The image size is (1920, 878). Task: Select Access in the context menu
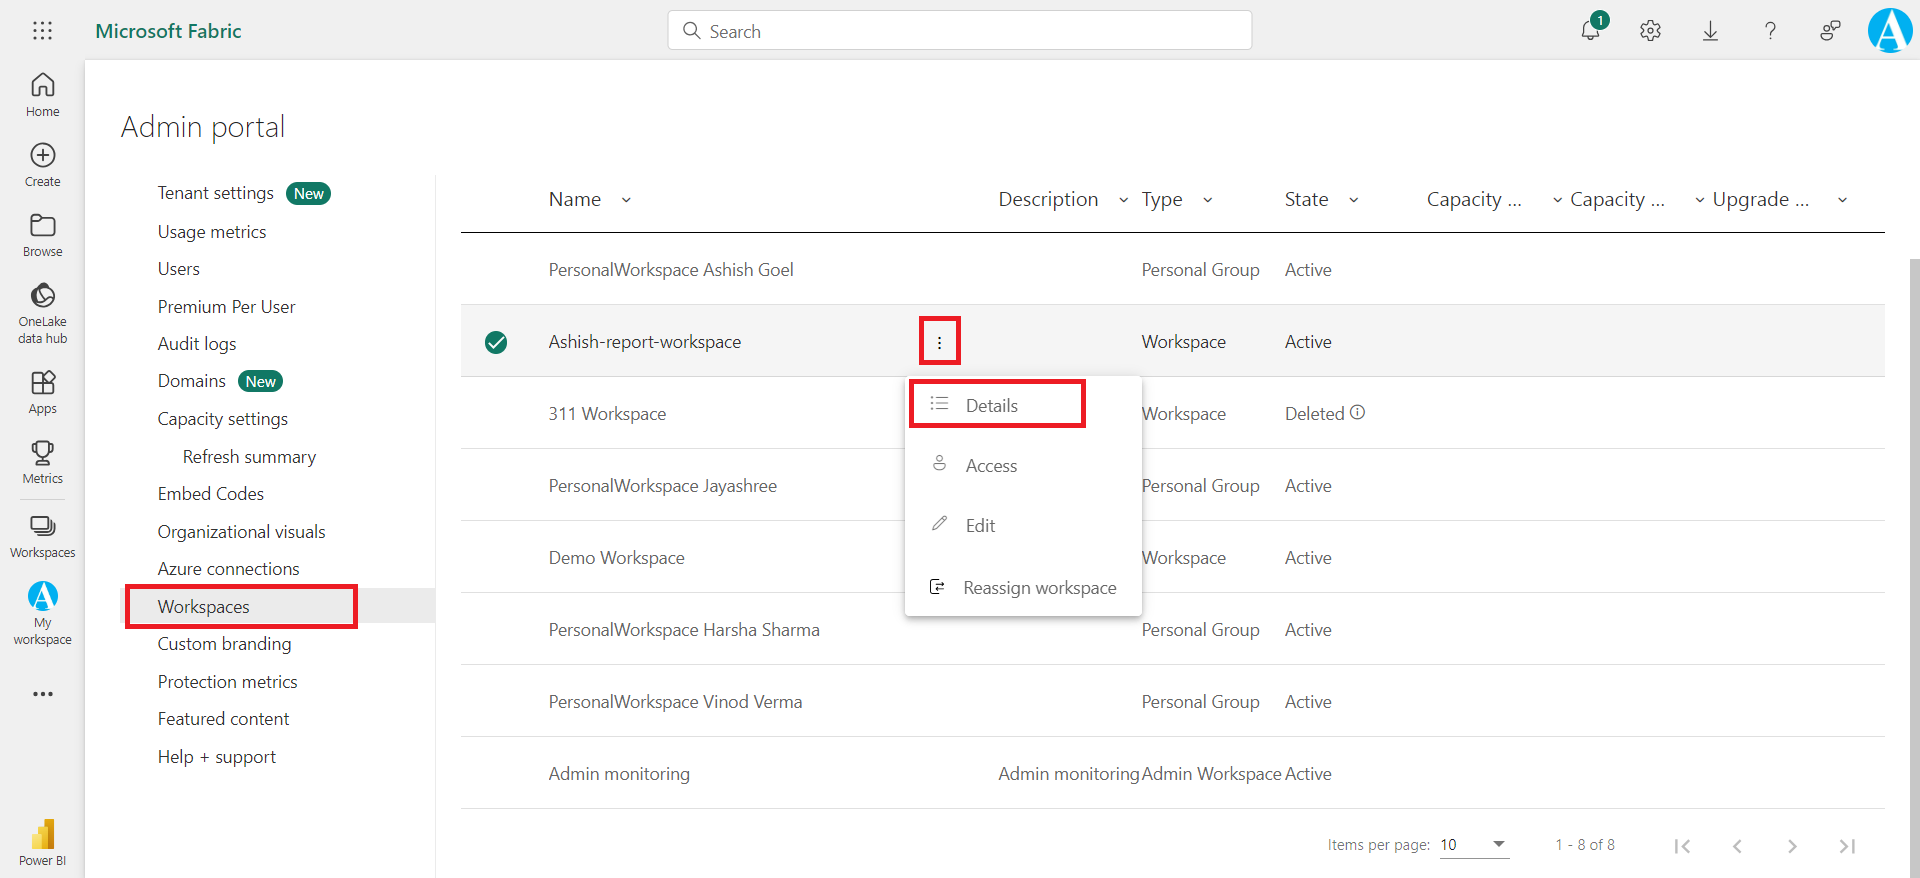point(990,466)
